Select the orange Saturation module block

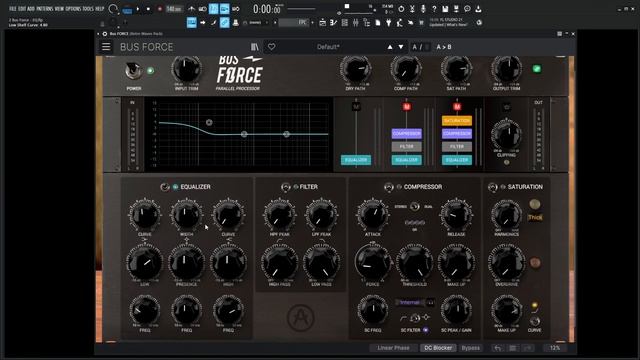[457, 121]
